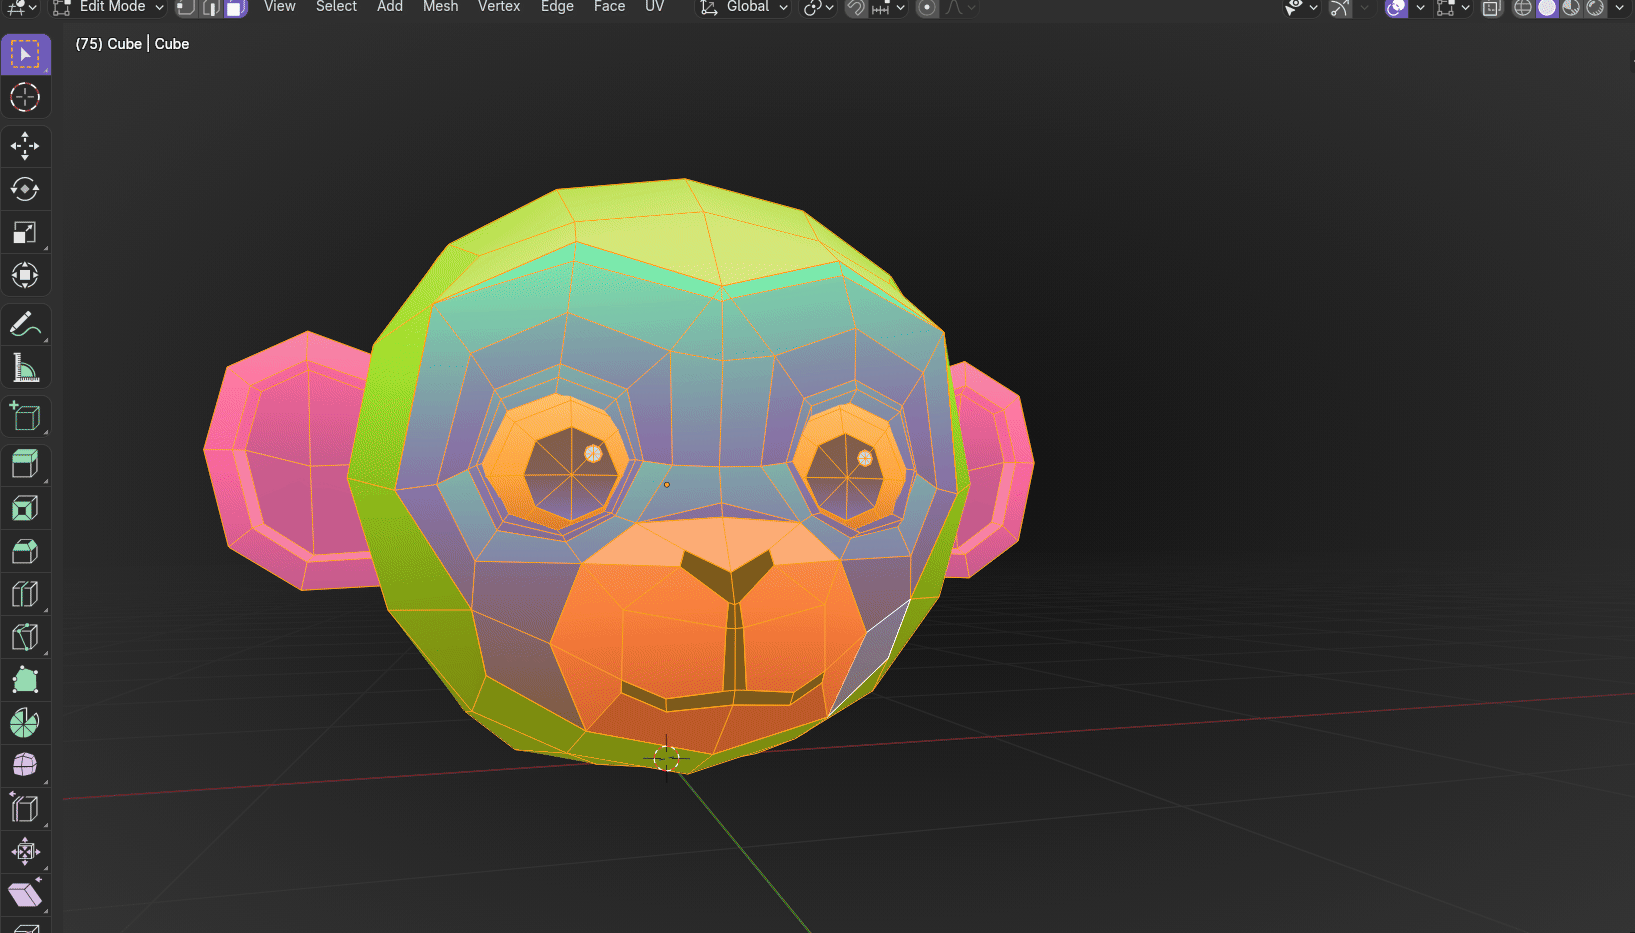
Task: Choose the Scale tool
Action: point(25,232)
